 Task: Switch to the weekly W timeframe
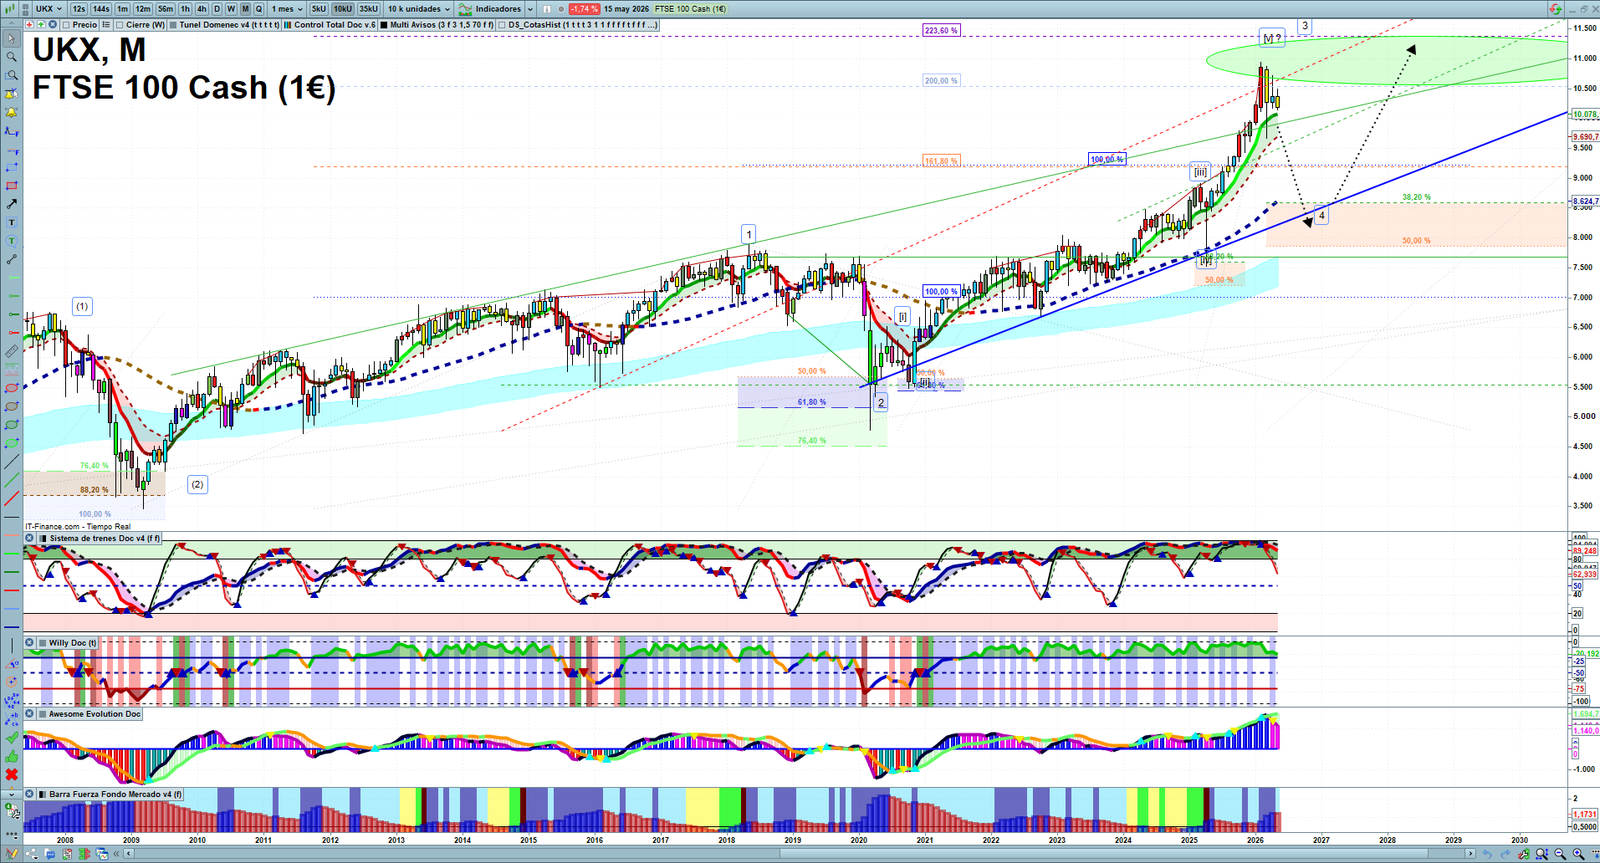(231, 9)
